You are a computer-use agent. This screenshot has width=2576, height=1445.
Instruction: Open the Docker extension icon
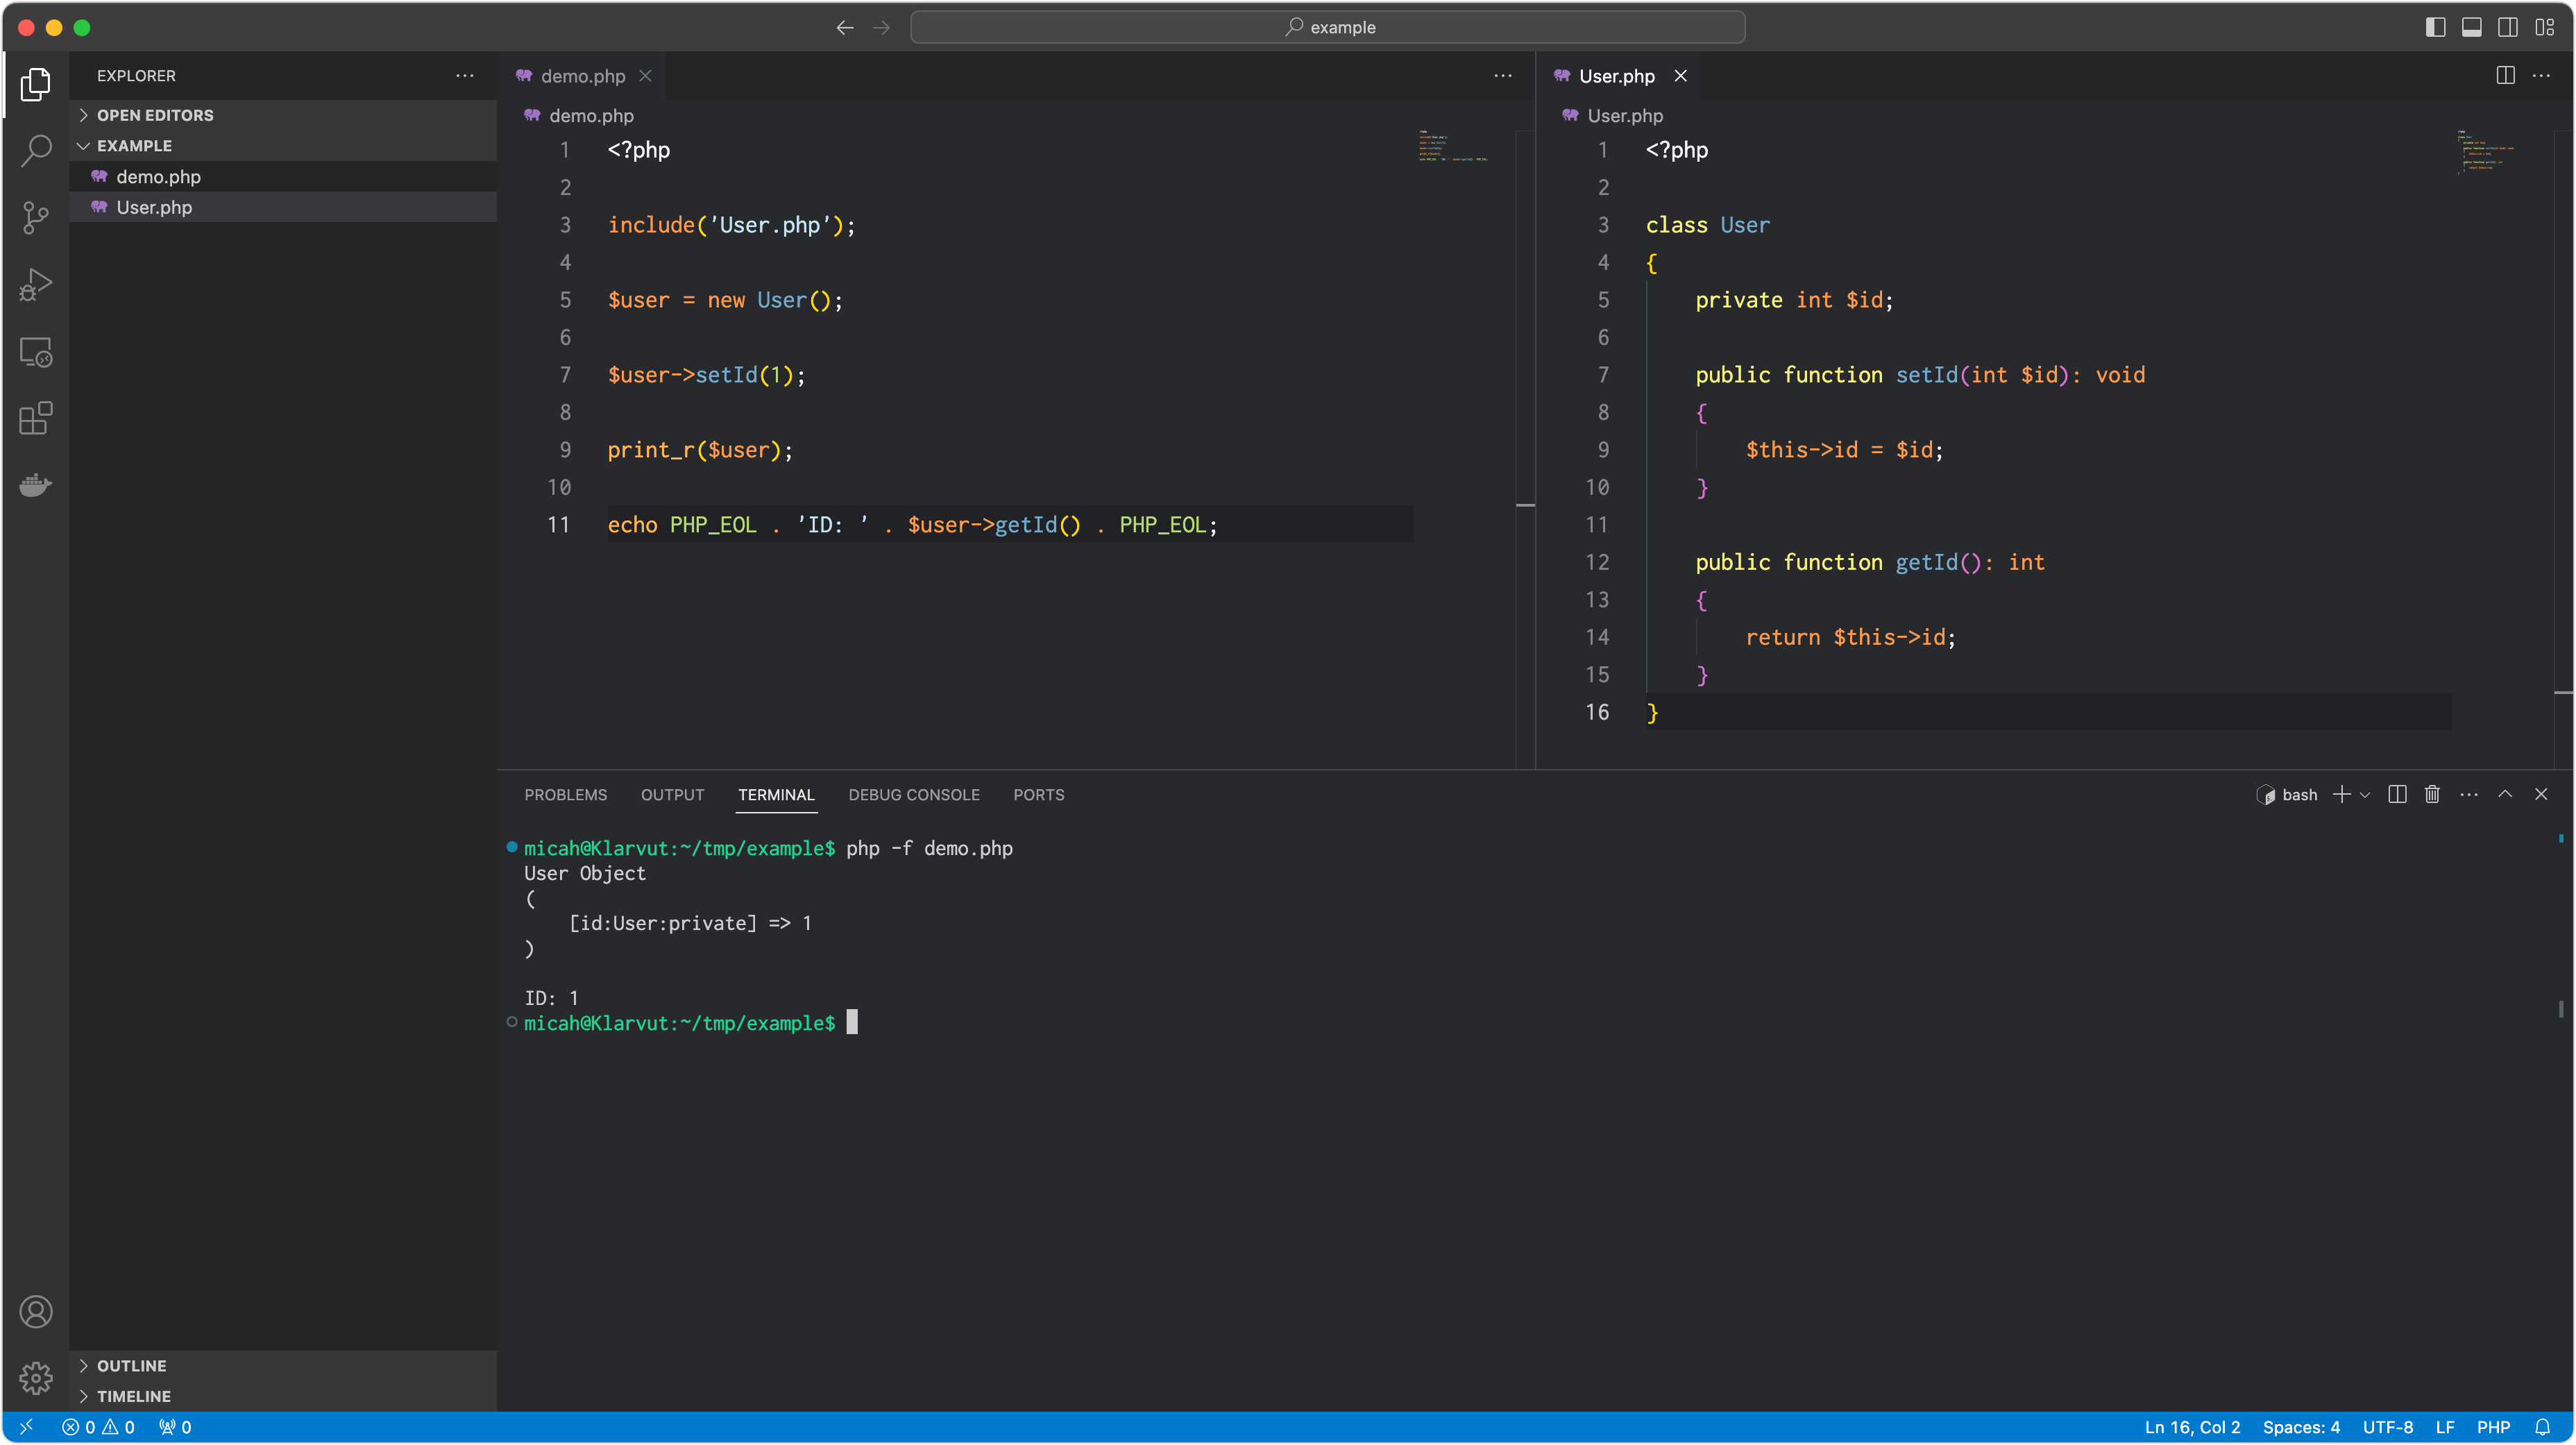pyautogui.click(x=36, y=485)
